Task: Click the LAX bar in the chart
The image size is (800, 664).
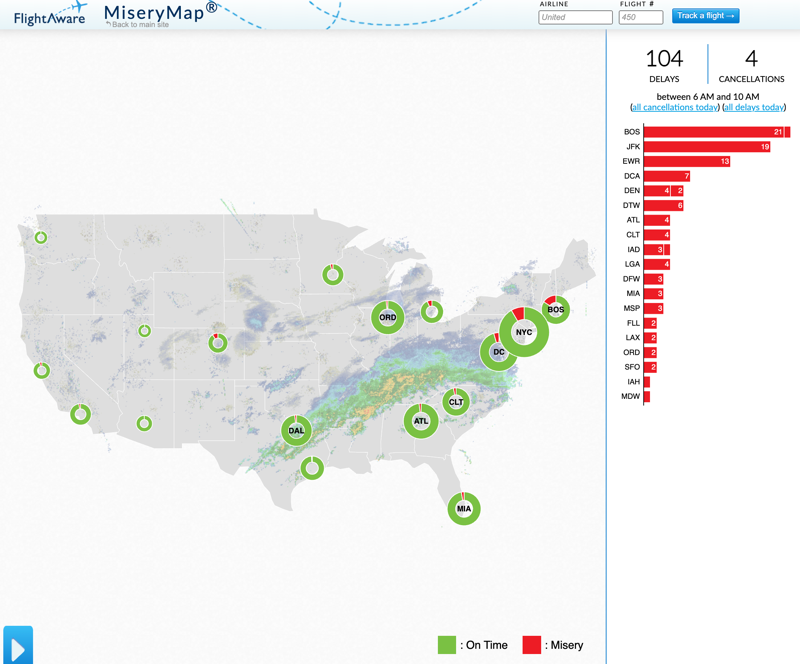Action: (651, 338)
